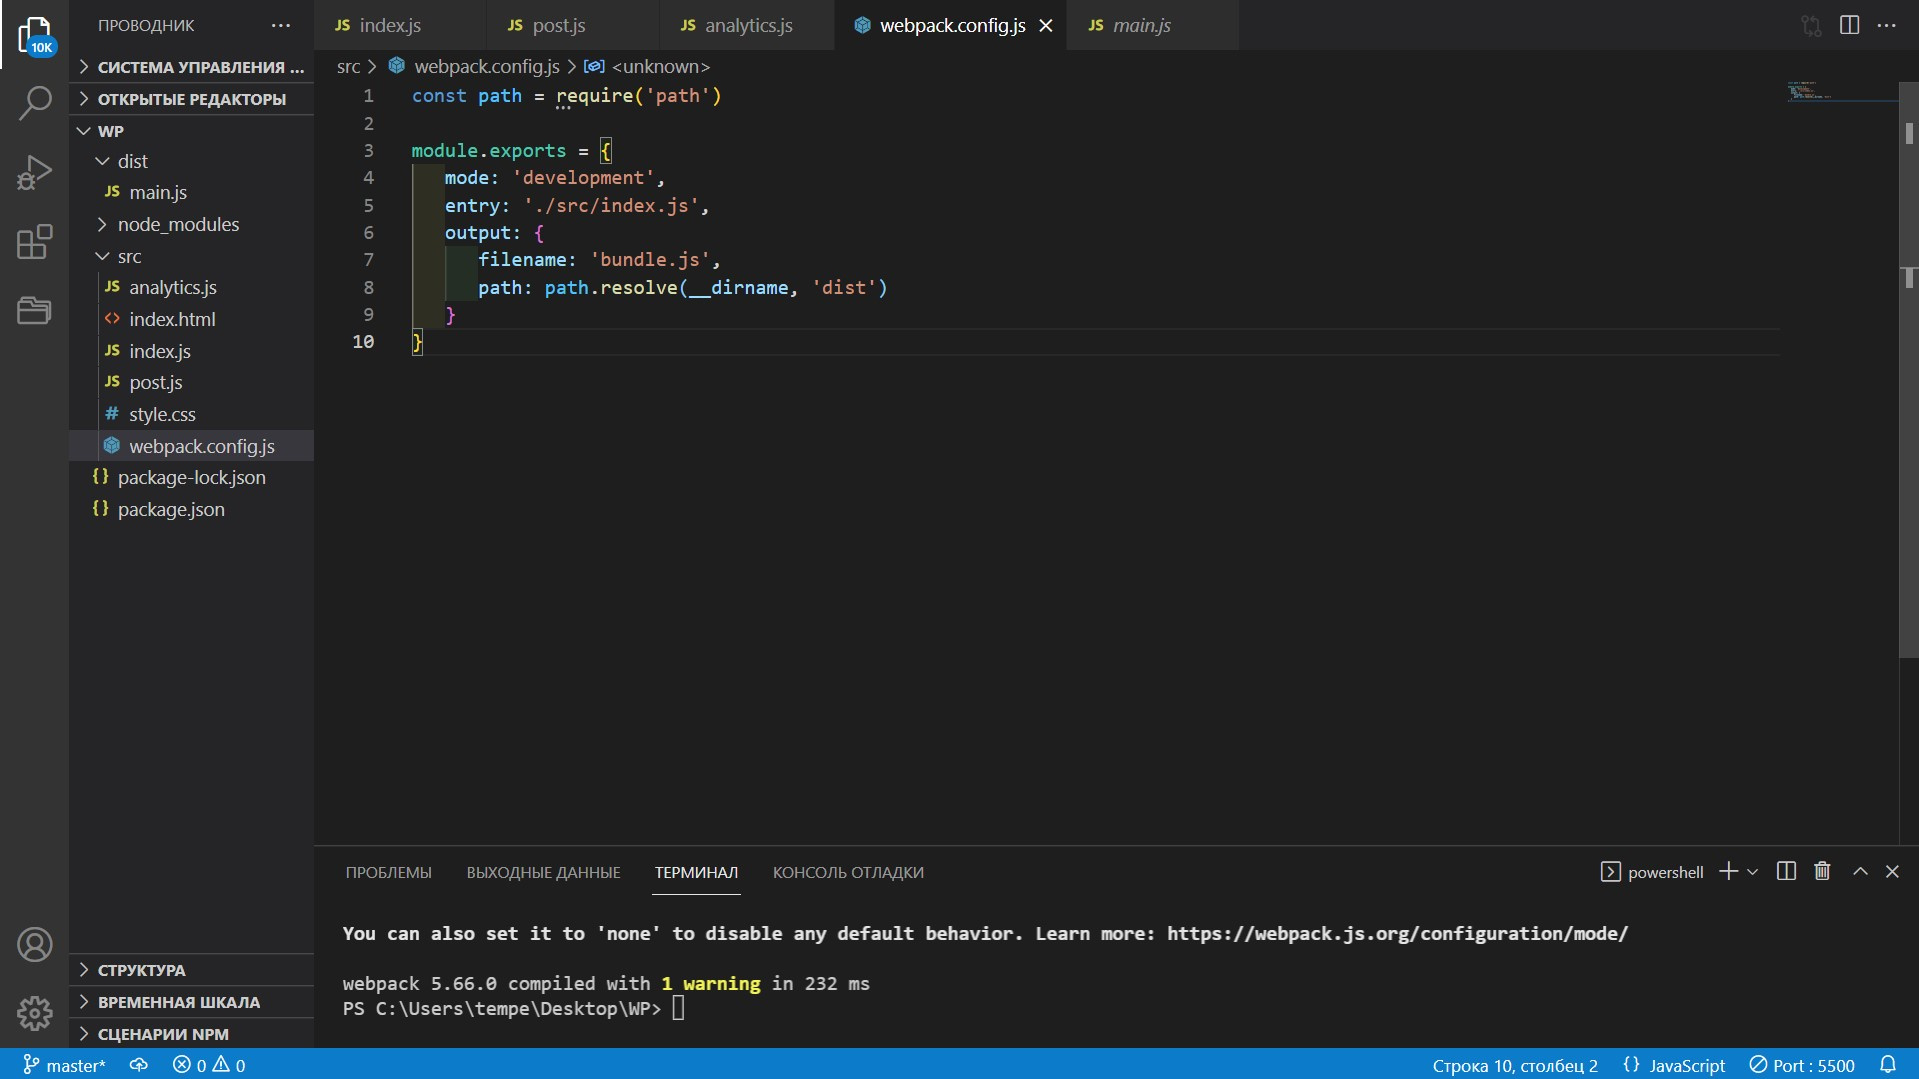Maximize the panel with up chevron

tap(1860, 871)
